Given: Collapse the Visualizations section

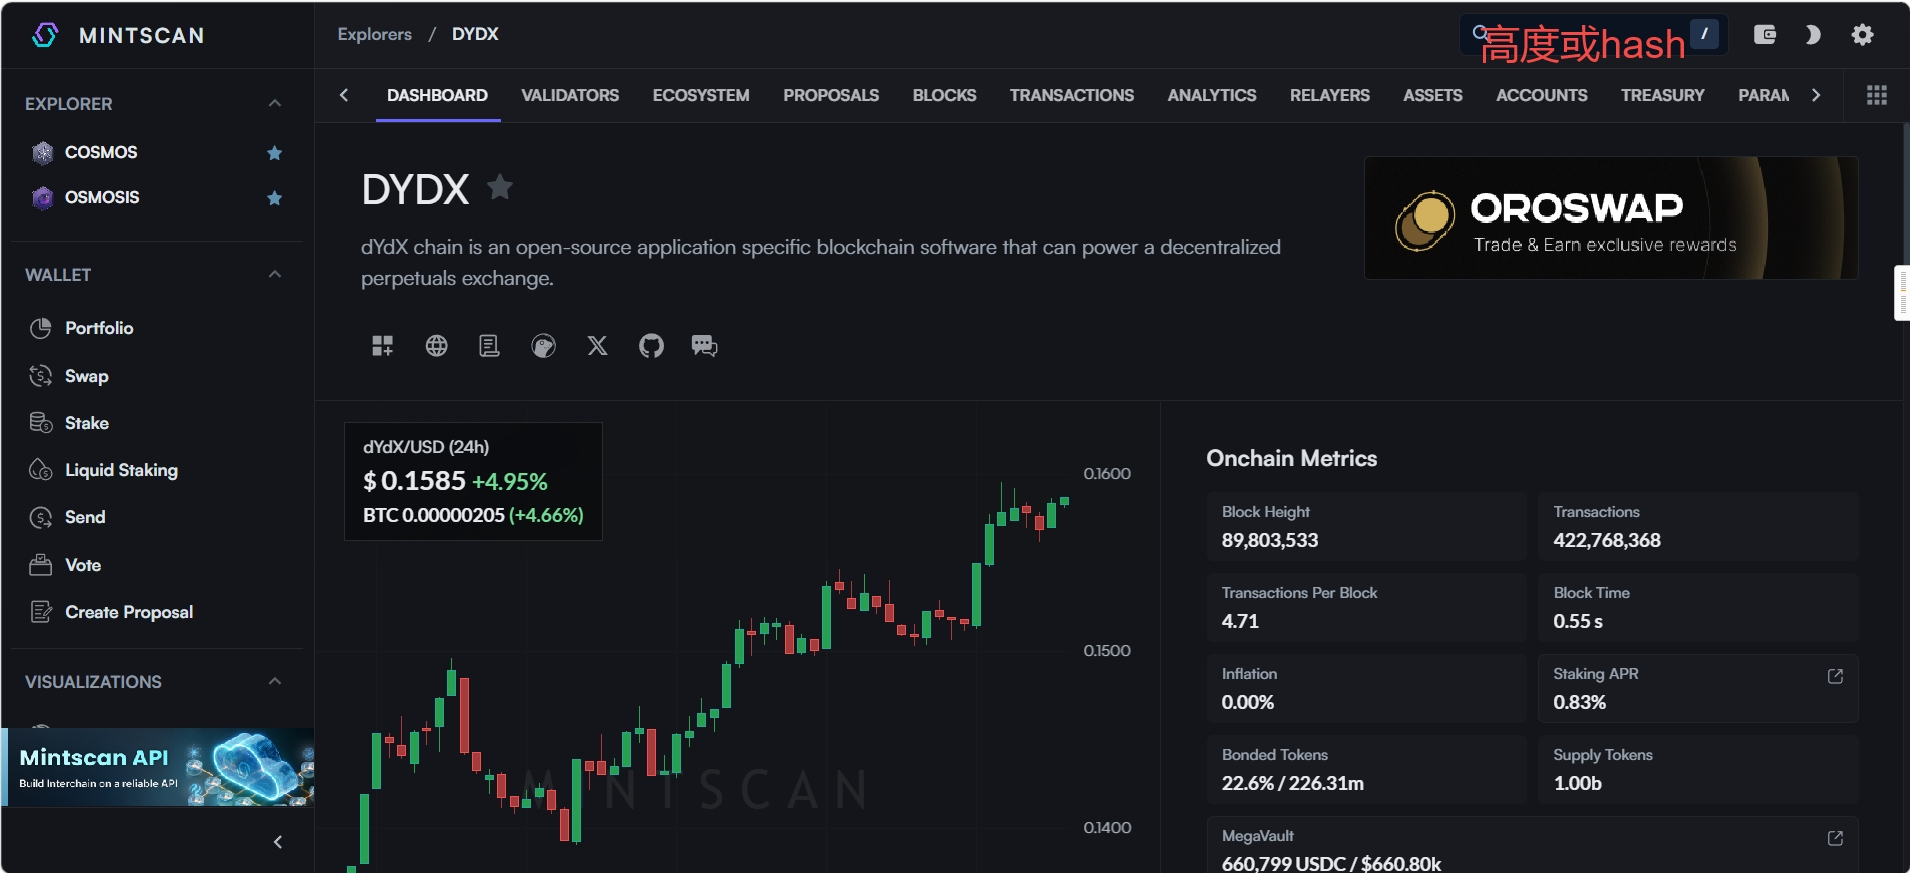Looking at the screenshot, I should [x=275, y=681].
